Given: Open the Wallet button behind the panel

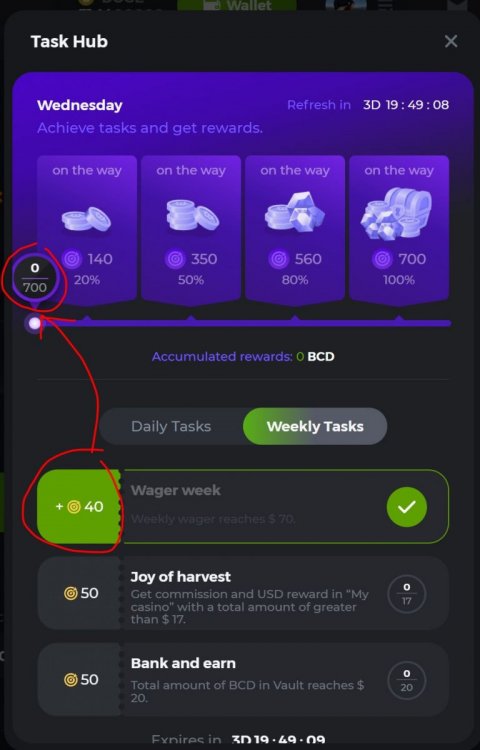Looking at the screenshot, I should (237, 5).
